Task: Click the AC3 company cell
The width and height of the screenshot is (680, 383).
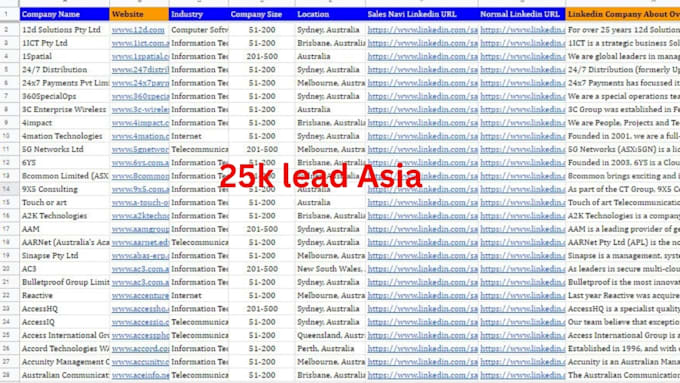Action: (64, 269)
